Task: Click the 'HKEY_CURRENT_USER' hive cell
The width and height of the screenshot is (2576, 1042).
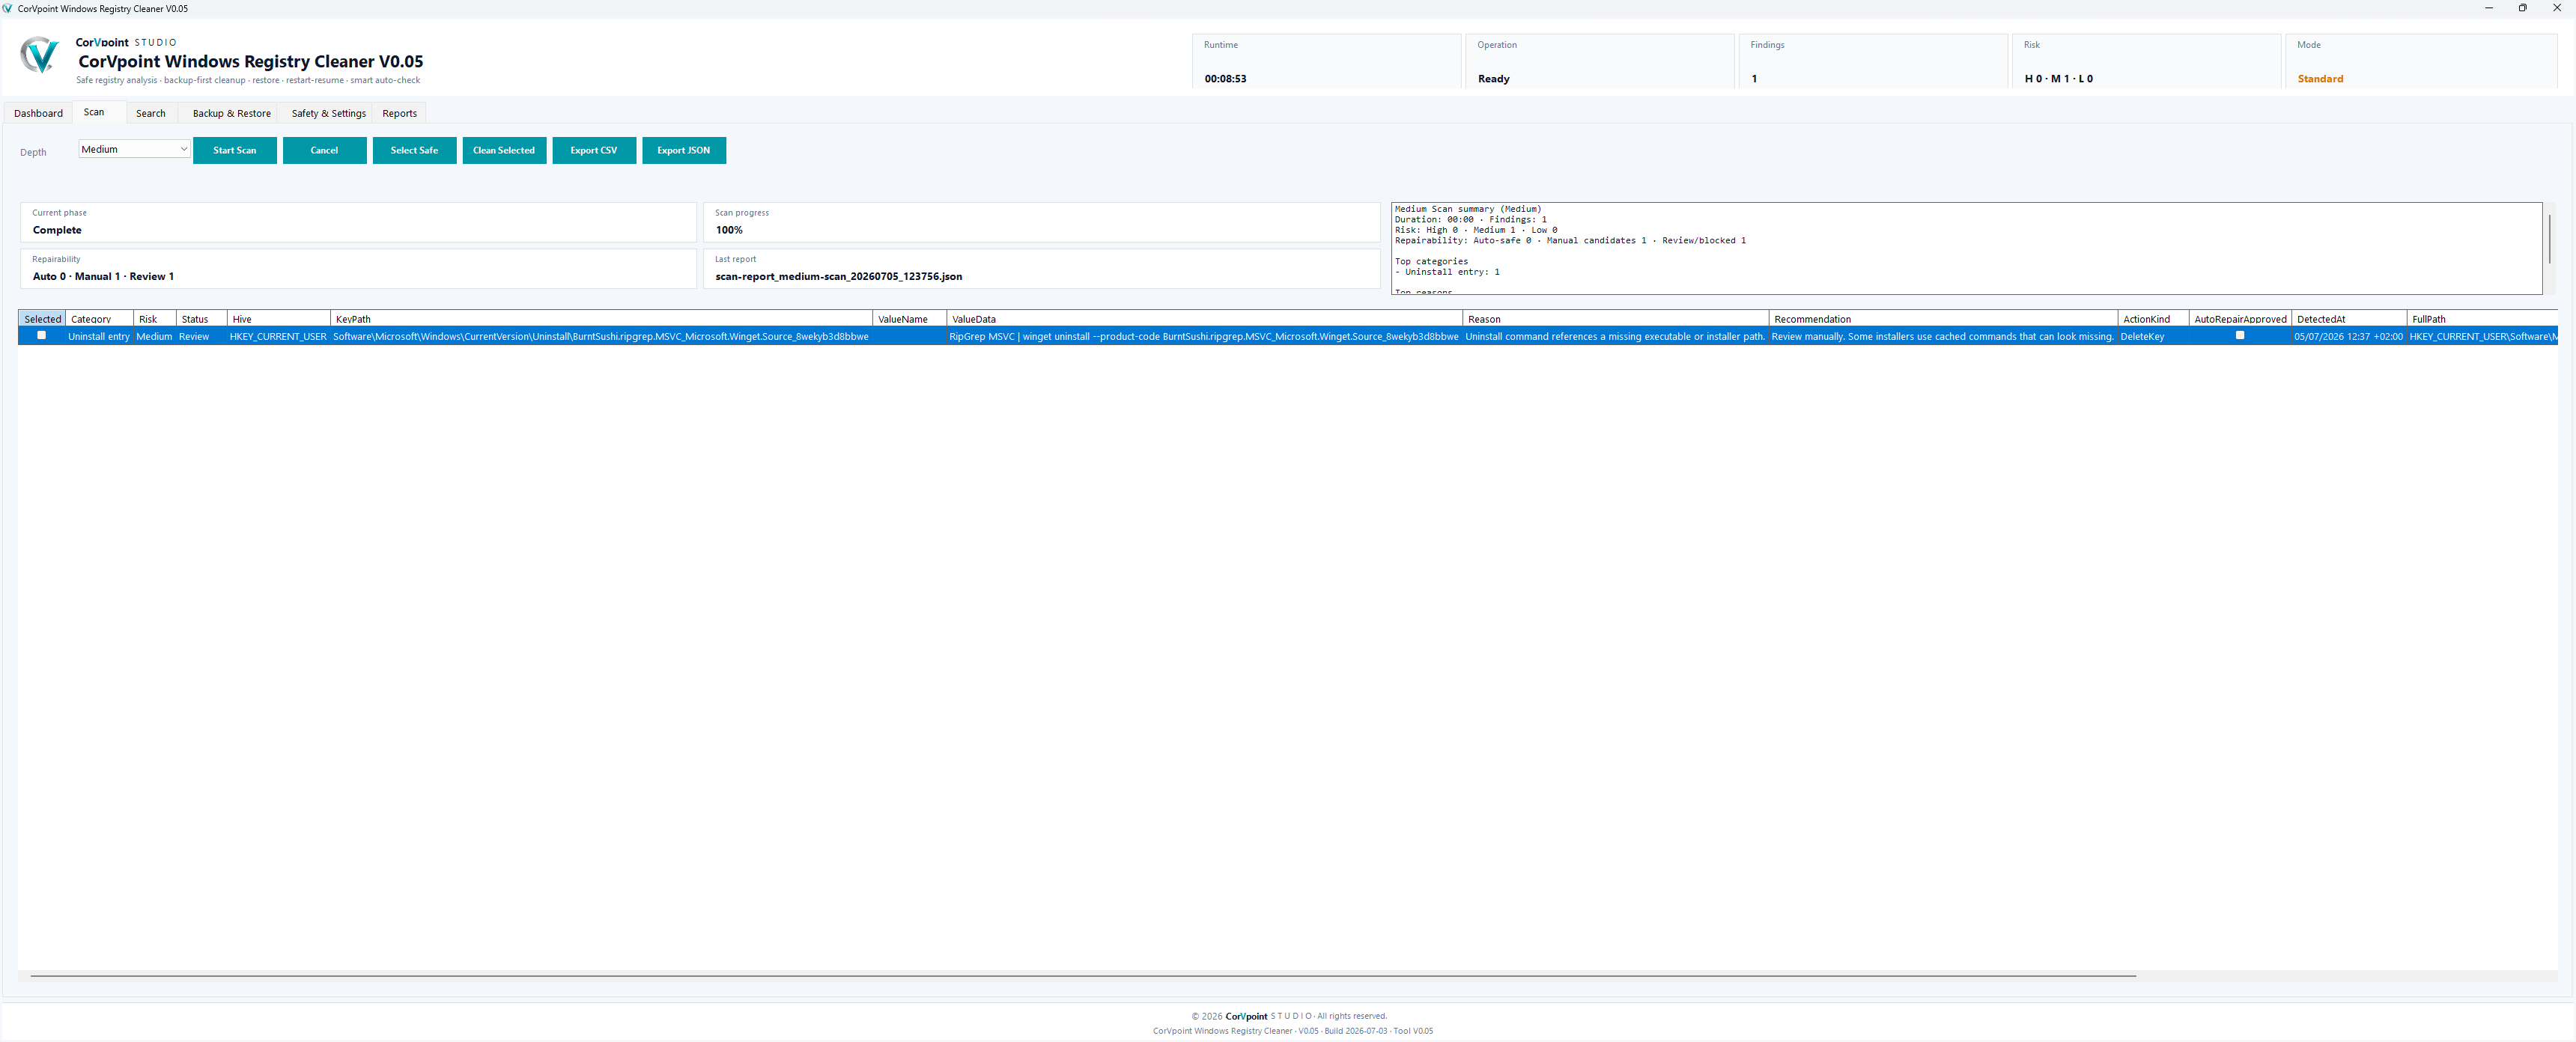Action: [278, 336]
